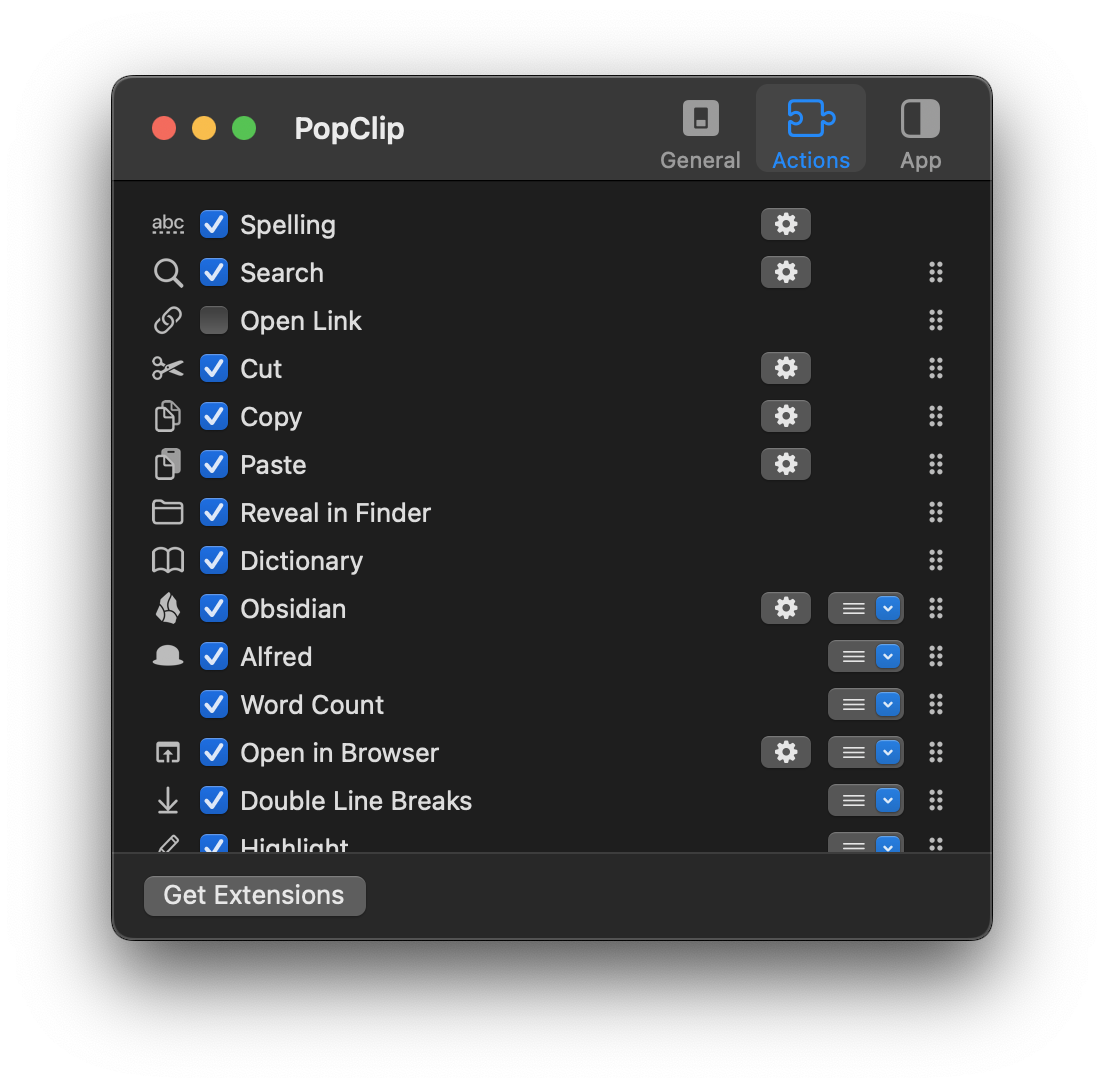Click the Alfred hat icon
The height and width of the screenshot is (1088, 1104).
coord(168,656)
